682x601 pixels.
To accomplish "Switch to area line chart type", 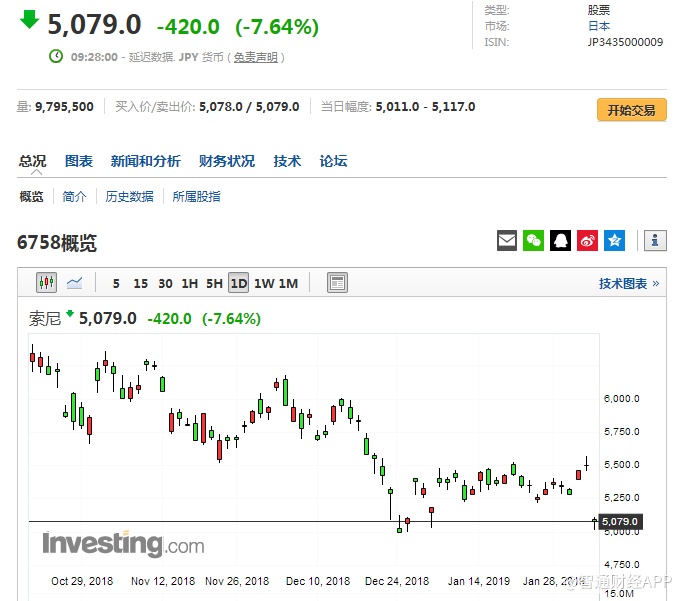I will point(75,283).
